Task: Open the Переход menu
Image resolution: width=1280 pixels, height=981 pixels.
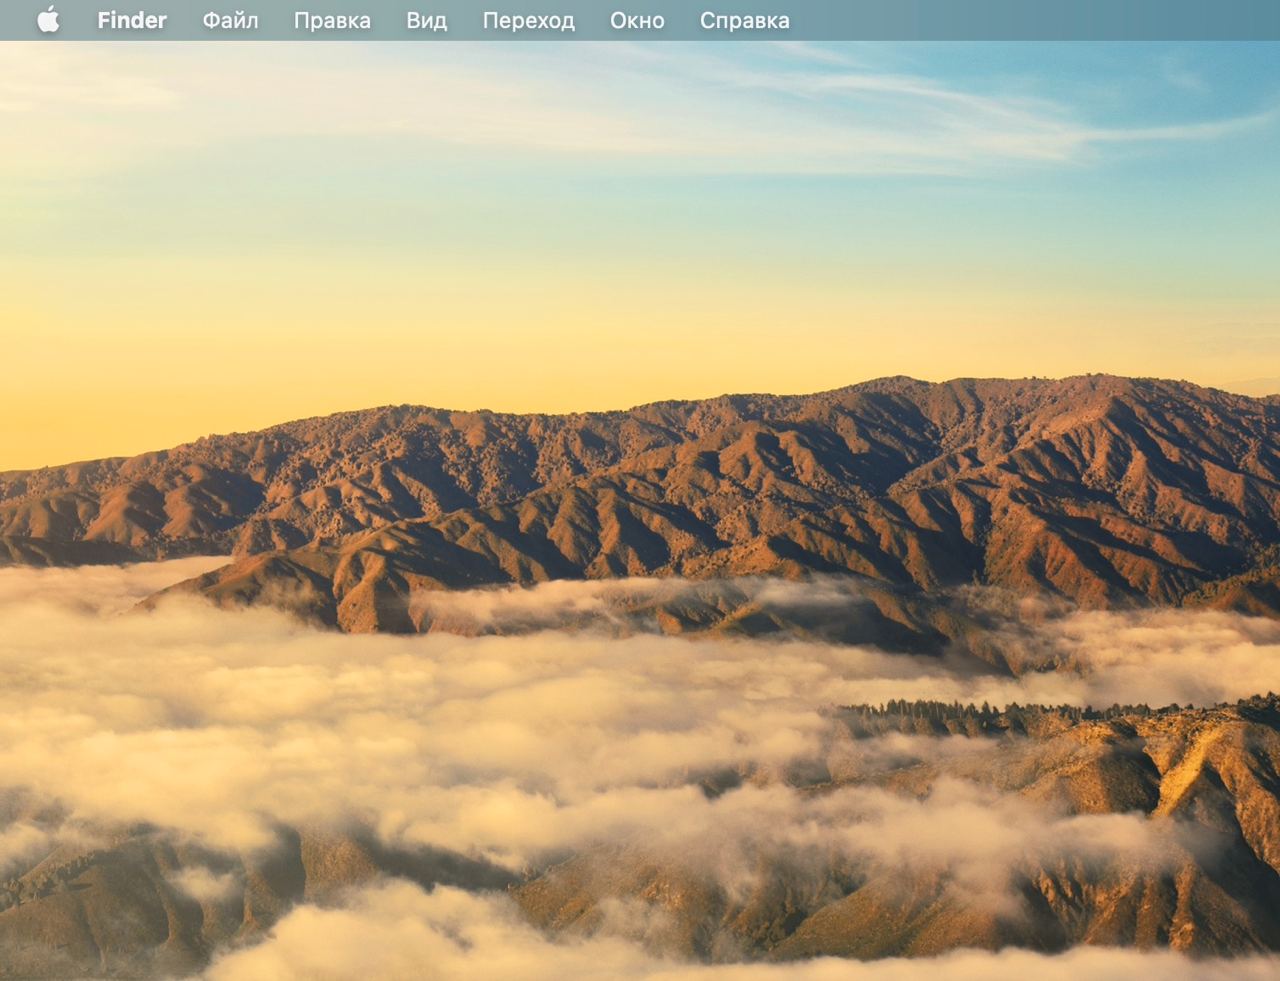Action: coord(528,20)
